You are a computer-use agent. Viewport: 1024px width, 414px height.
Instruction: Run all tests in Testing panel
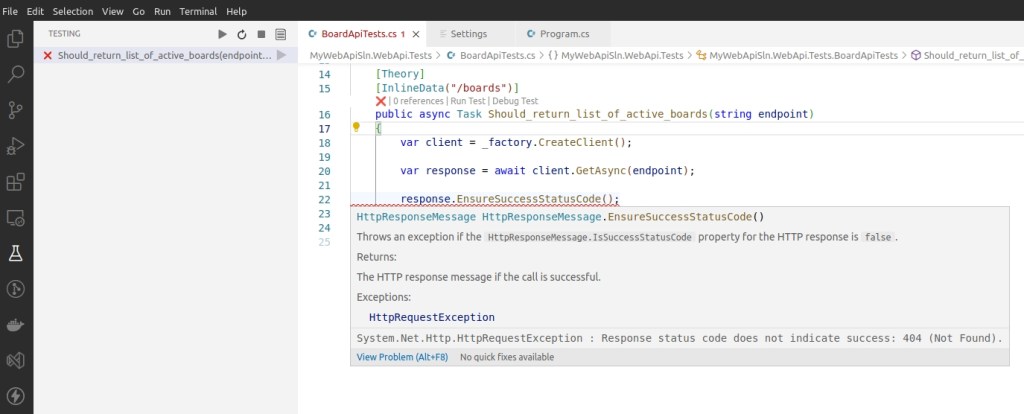click(223, 34)
